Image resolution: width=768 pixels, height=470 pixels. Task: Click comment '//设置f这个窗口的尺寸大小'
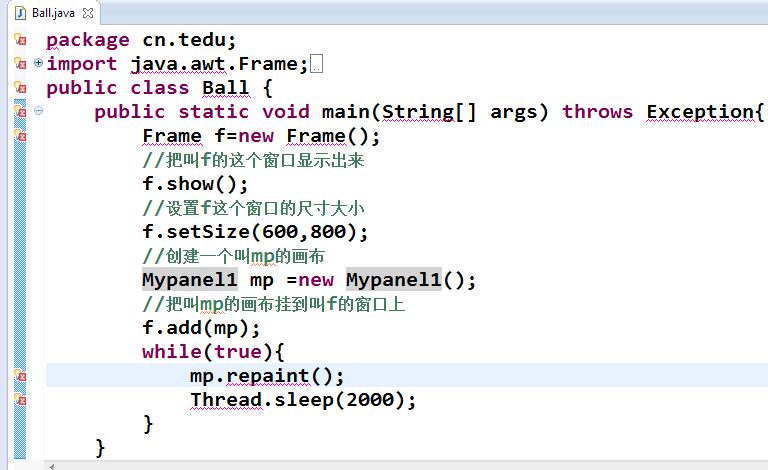click(x=253, y=208)
